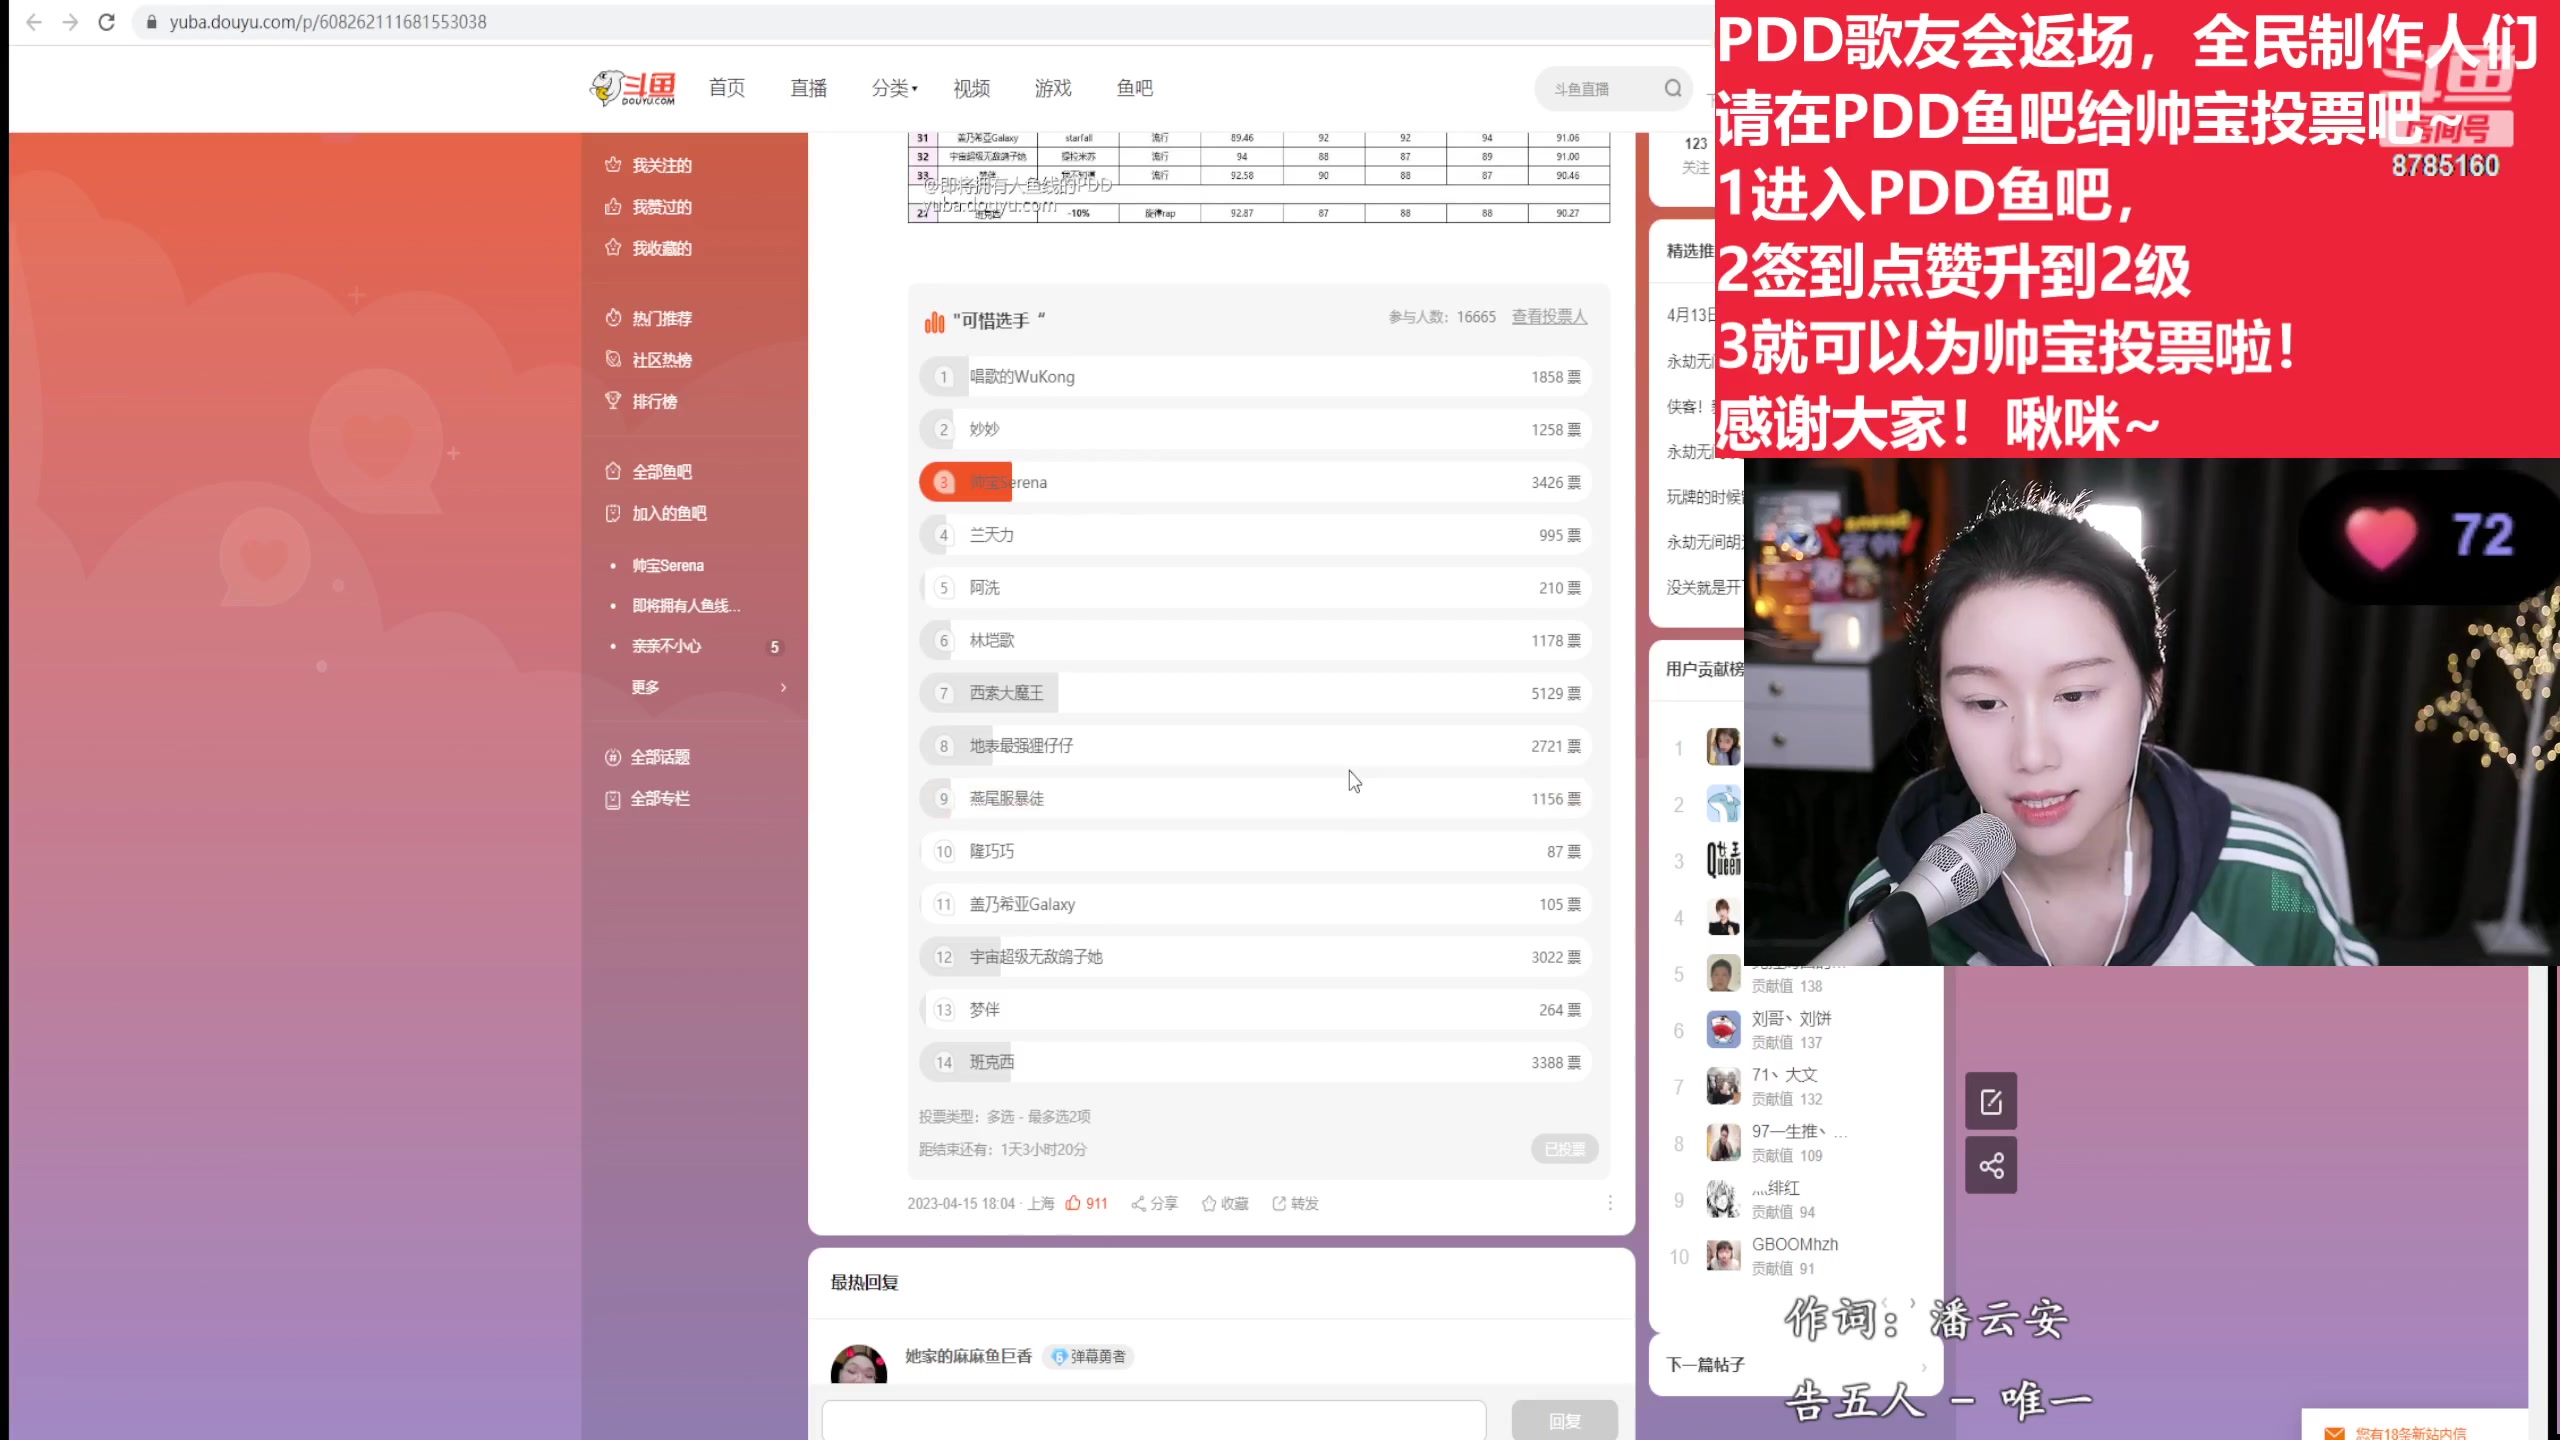Open 加入的鱼吧 in sidebar
Screen dimensions: 2560x1440
[656, 513]
